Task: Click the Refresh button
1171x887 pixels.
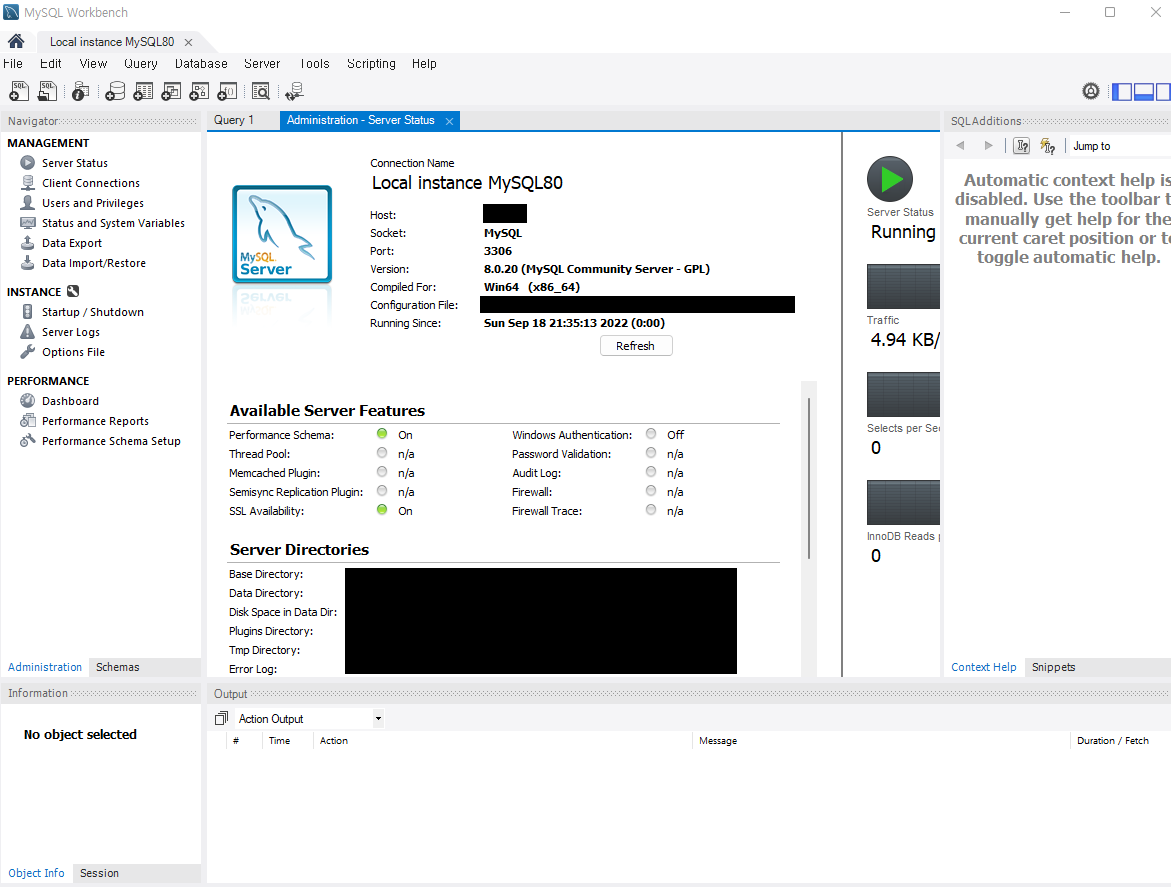Action: (x=636, y=346)
